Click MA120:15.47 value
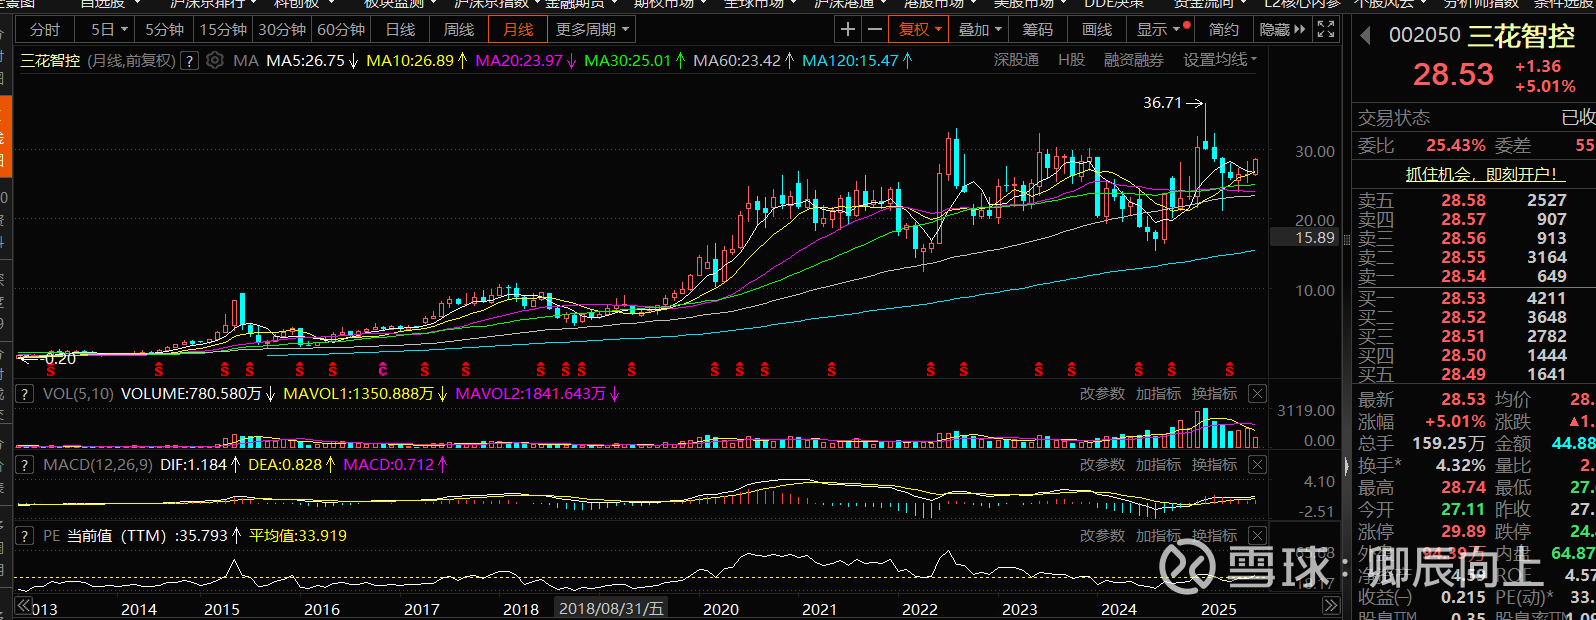 (x=850, y=61)
